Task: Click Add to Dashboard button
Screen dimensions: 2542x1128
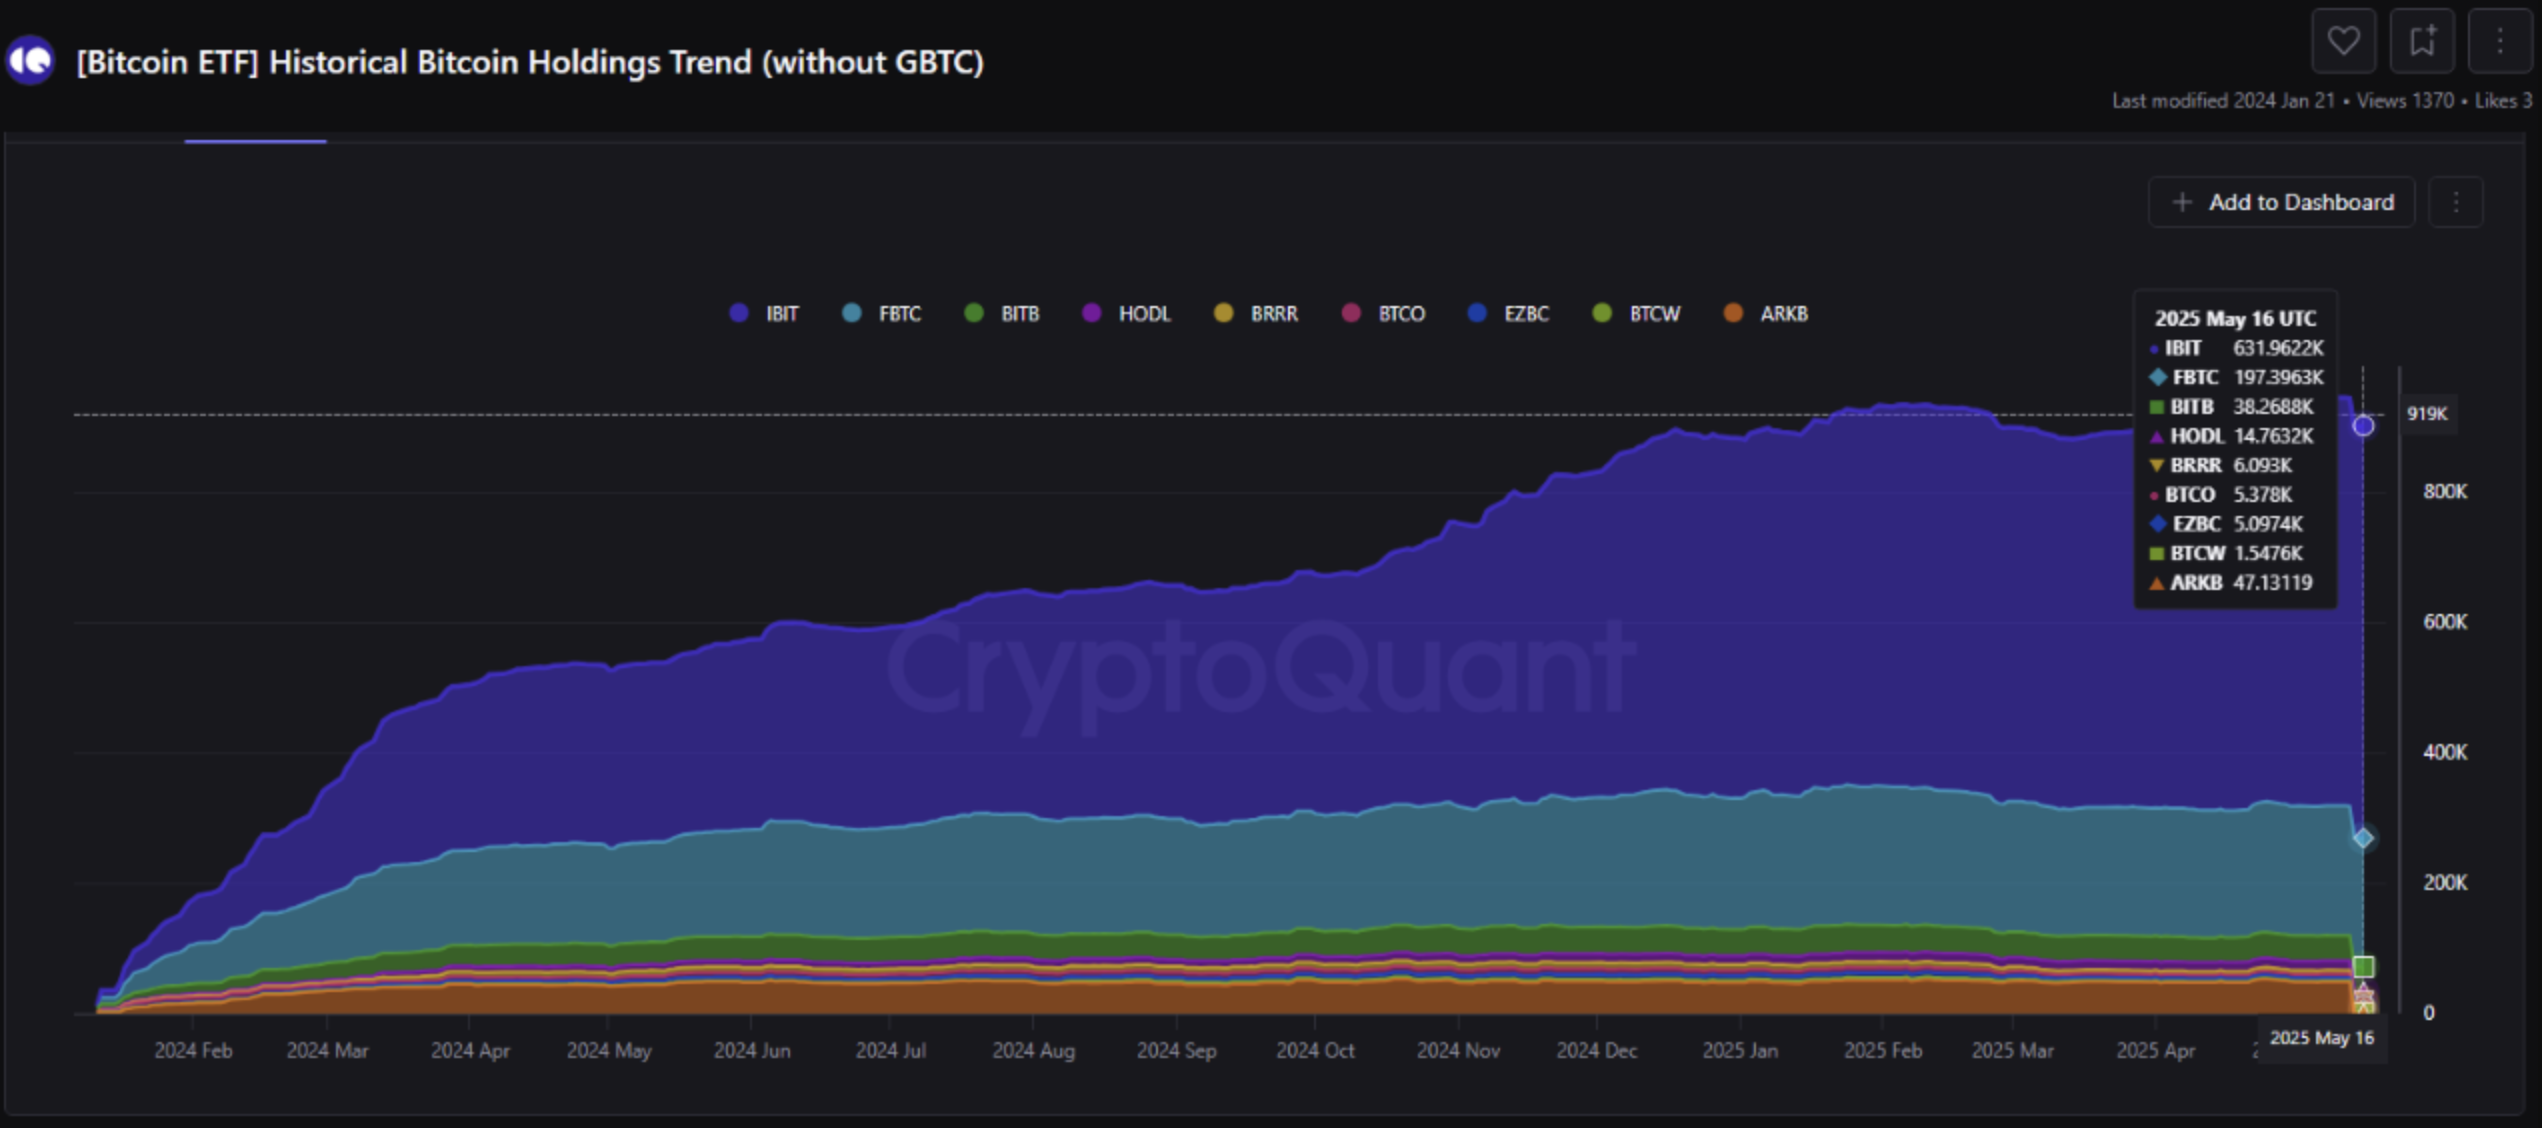Action: click(x=2282, y=202)
